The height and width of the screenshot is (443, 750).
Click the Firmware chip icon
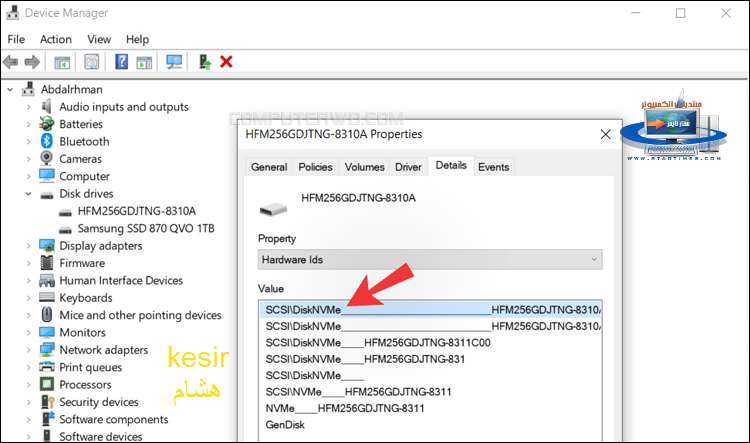(47, 263)
